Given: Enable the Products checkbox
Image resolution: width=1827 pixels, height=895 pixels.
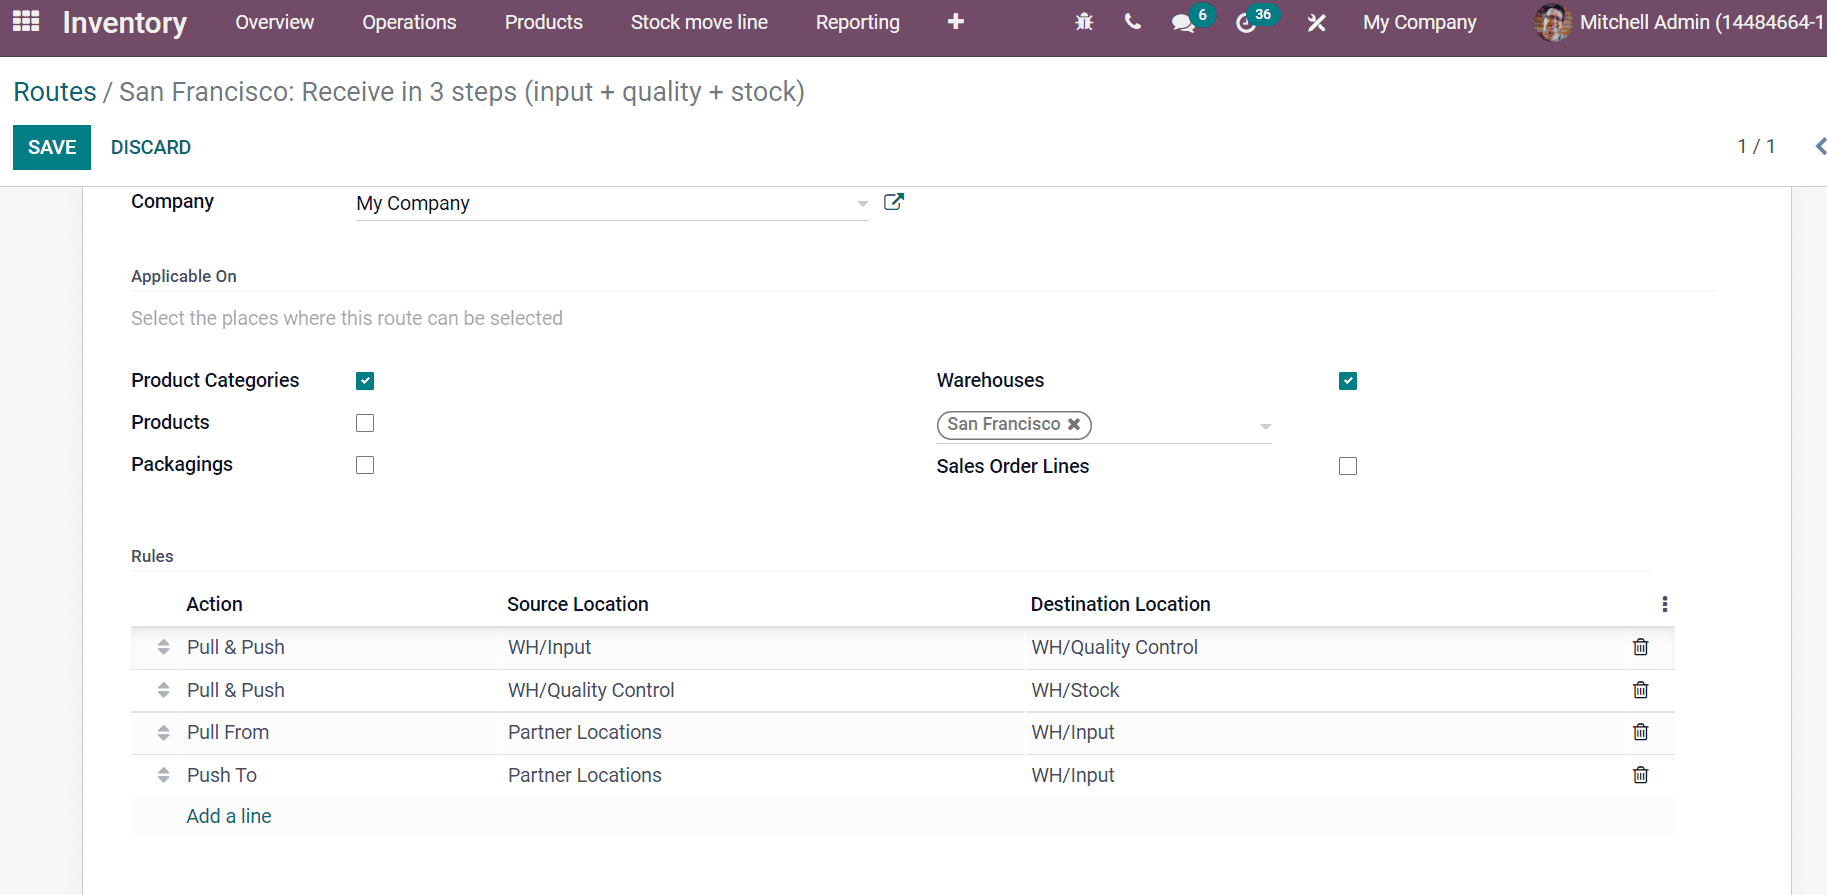Looking at the screenshot, I should pyautogui.click(x=365, y=423).
